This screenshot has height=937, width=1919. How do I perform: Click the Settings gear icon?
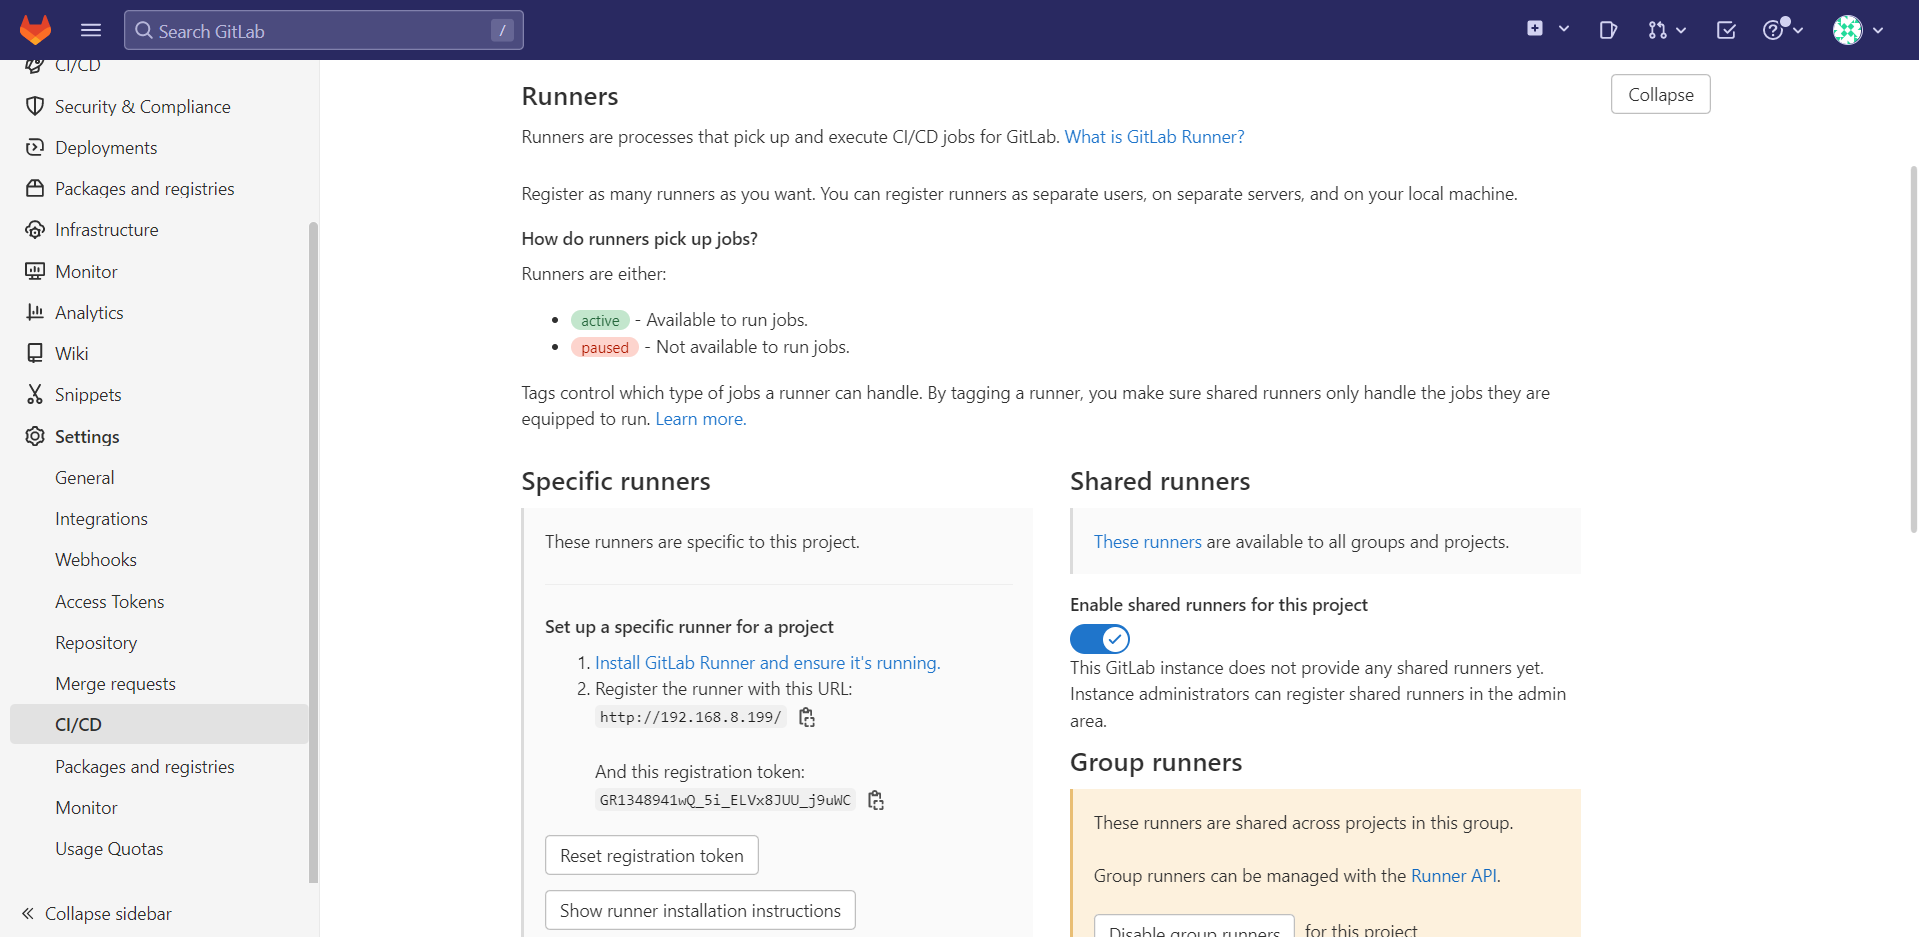(x=35, y=436)
